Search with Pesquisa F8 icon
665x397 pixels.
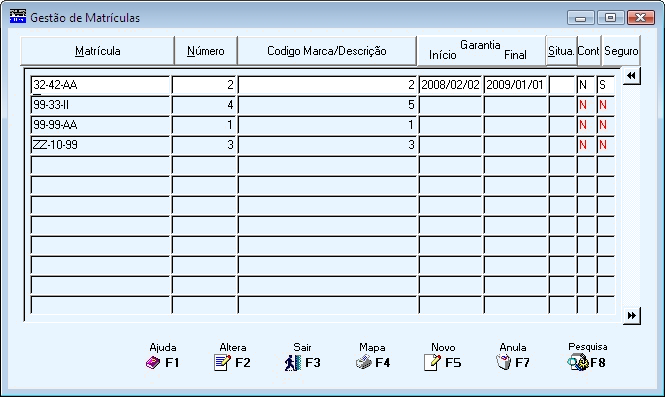tap(578, 363)
